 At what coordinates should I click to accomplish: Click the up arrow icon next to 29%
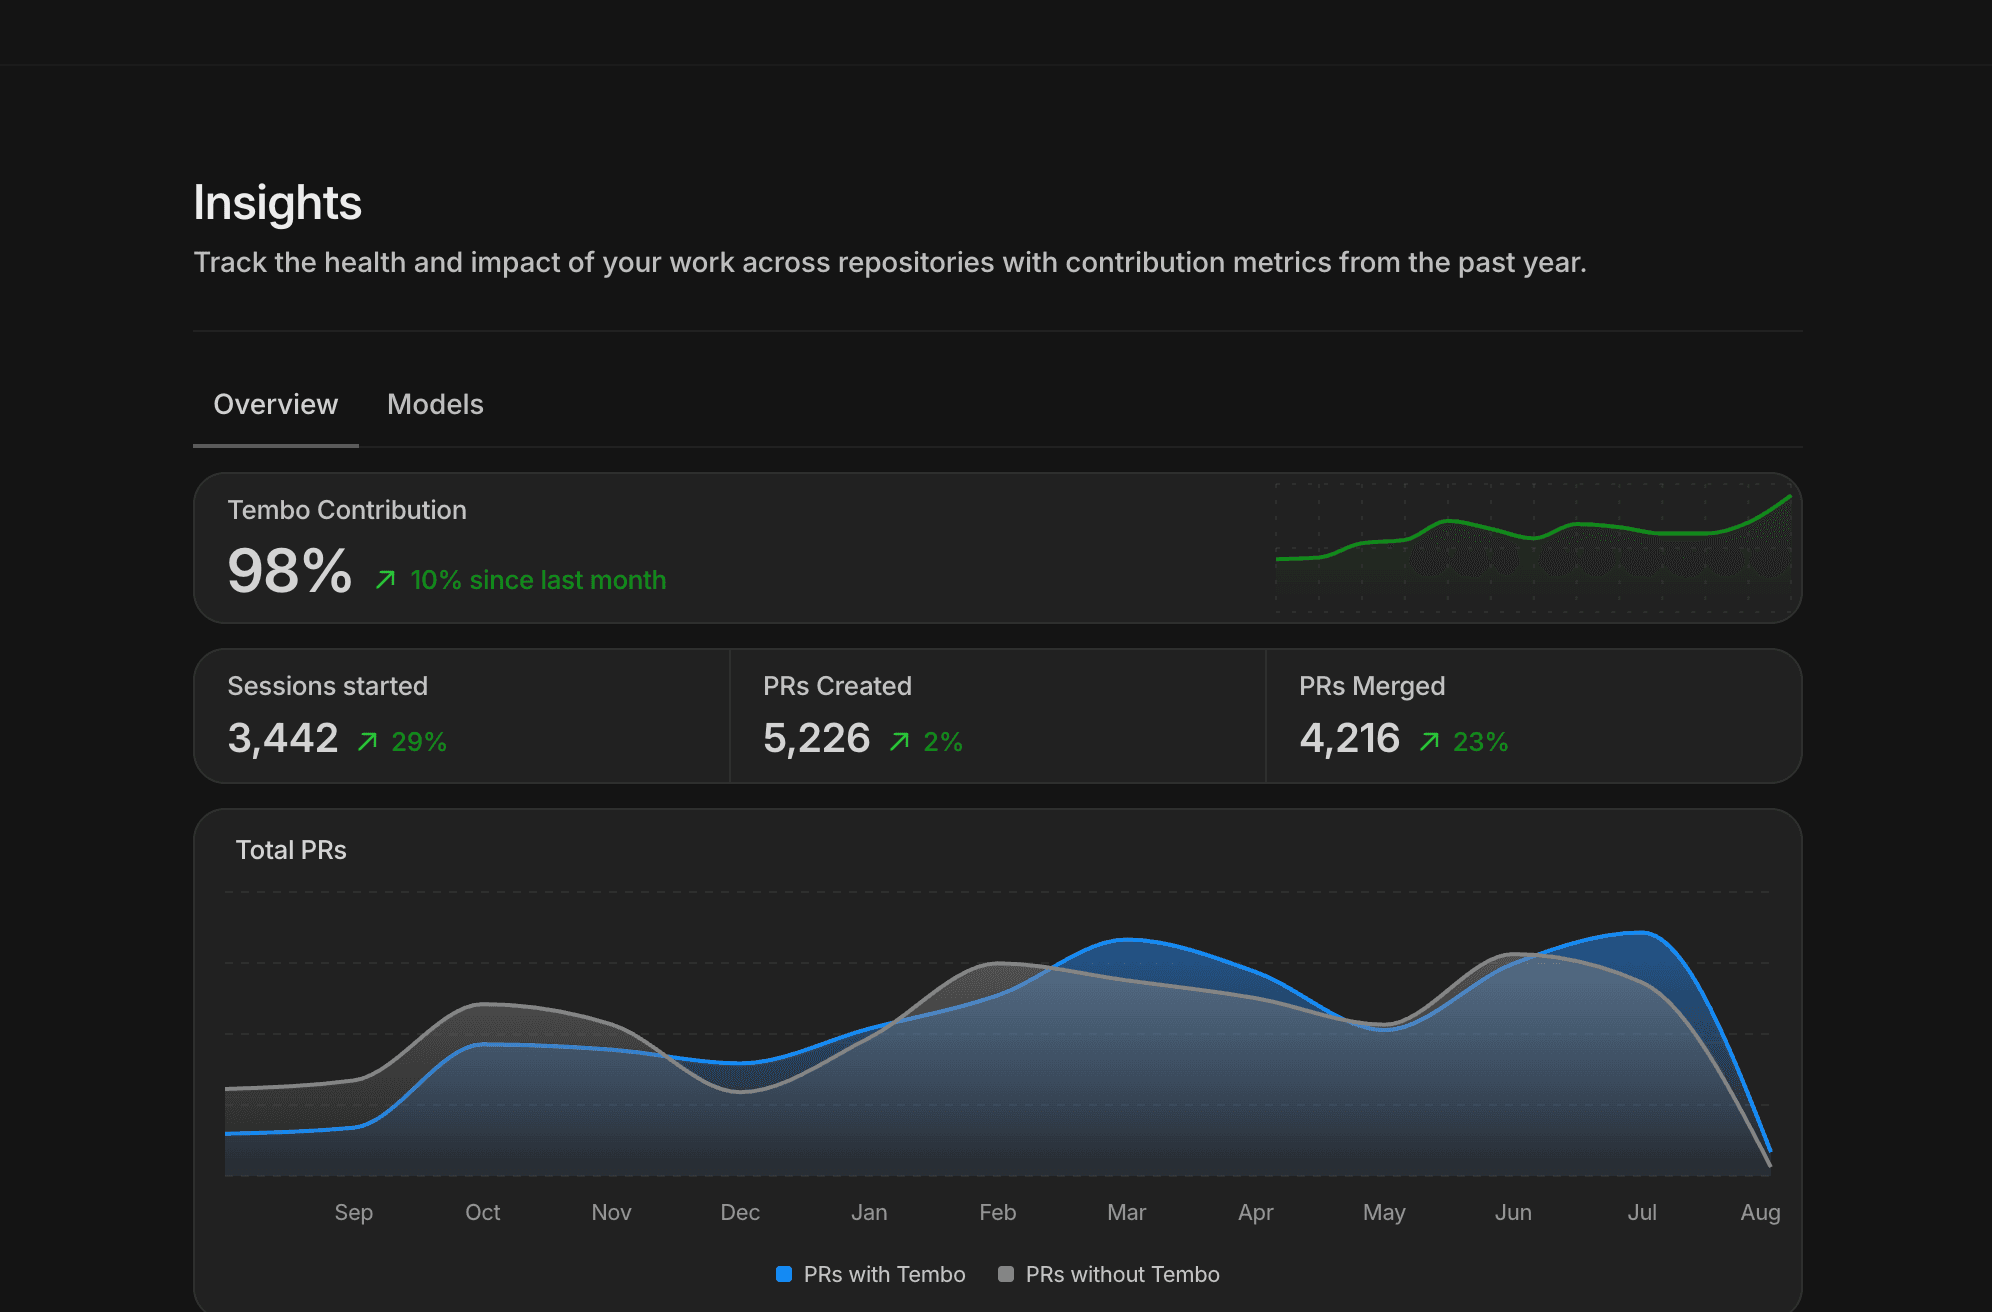point(368,741)
